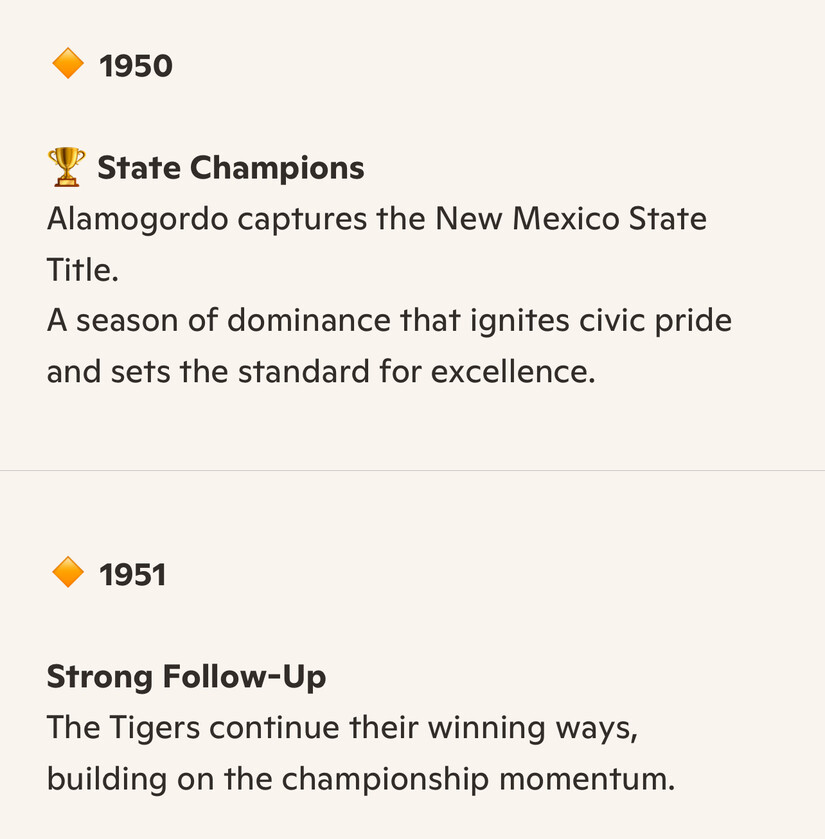
Task: Click the orange diamond beside 1951
Action: coord(68,572)
